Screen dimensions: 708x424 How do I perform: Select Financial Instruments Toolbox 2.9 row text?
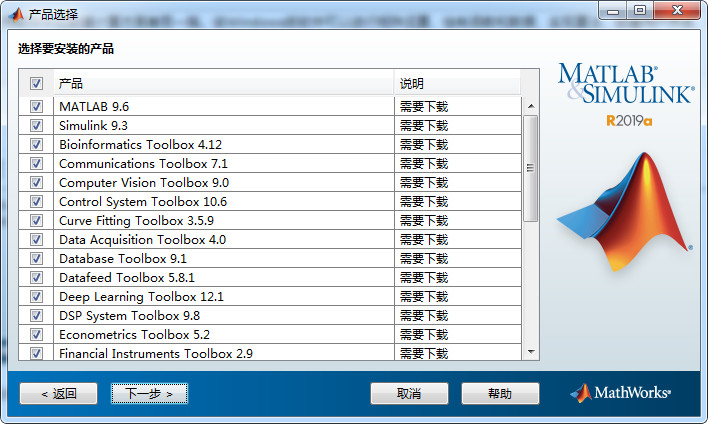[x=156, y=353]
